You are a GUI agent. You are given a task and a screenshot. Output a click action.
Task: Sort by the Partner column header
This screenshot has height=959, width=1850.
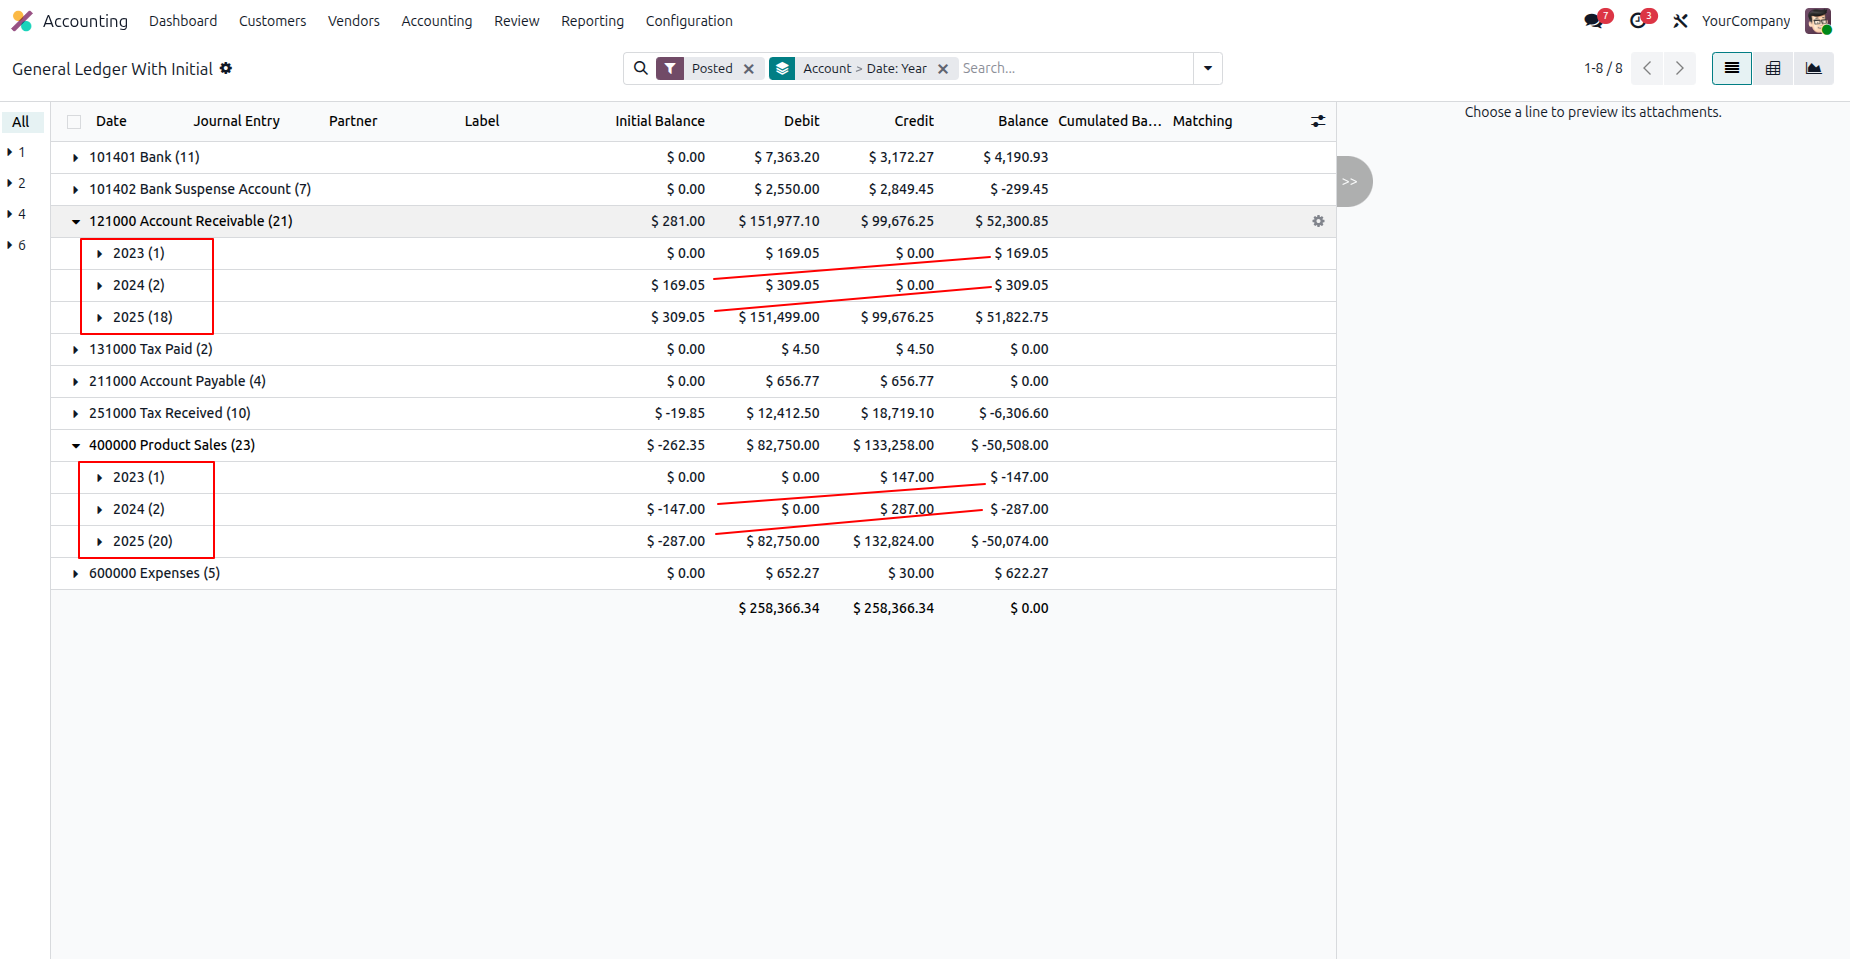tap(353, 121)
